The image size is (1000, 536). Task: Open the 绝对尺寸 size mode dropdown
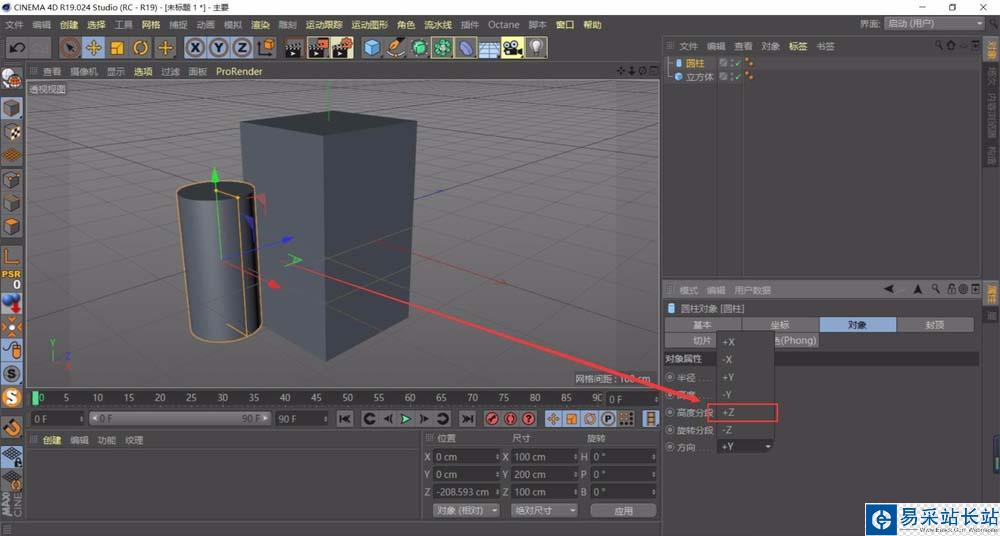click(x=543, y=510)
